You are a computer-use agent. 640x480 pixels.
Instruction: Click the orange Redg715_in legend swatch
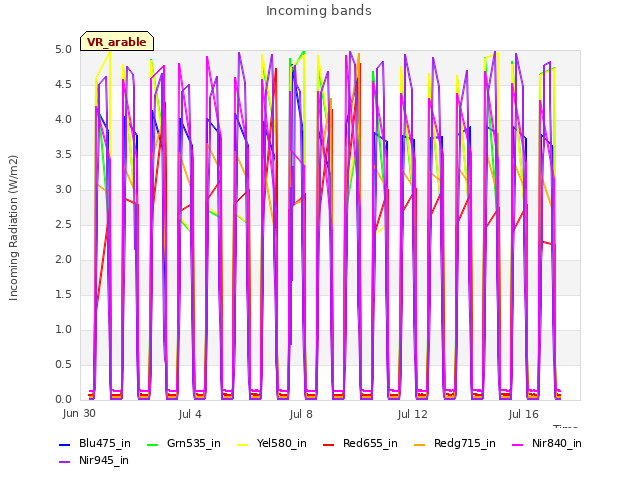pos(419,444)
